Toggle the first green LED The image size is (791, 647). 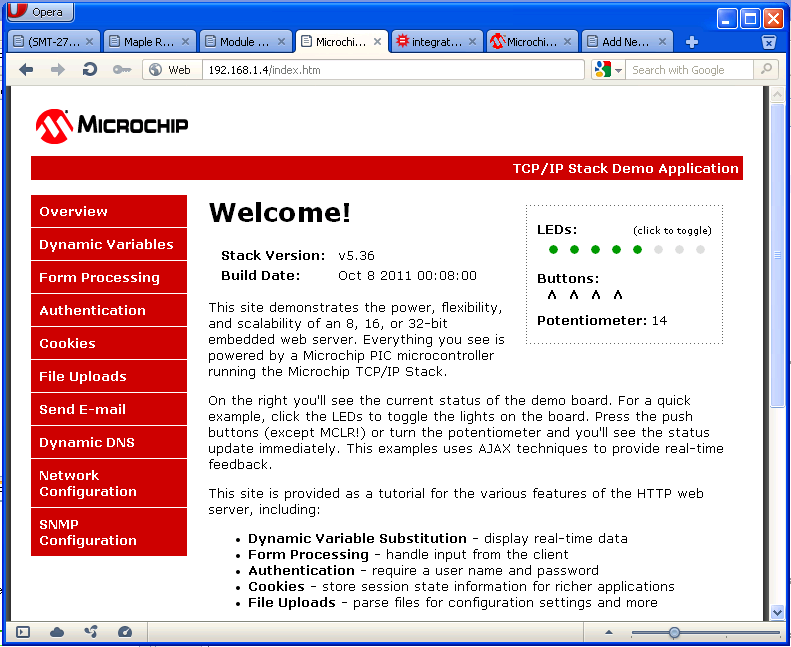553,250
